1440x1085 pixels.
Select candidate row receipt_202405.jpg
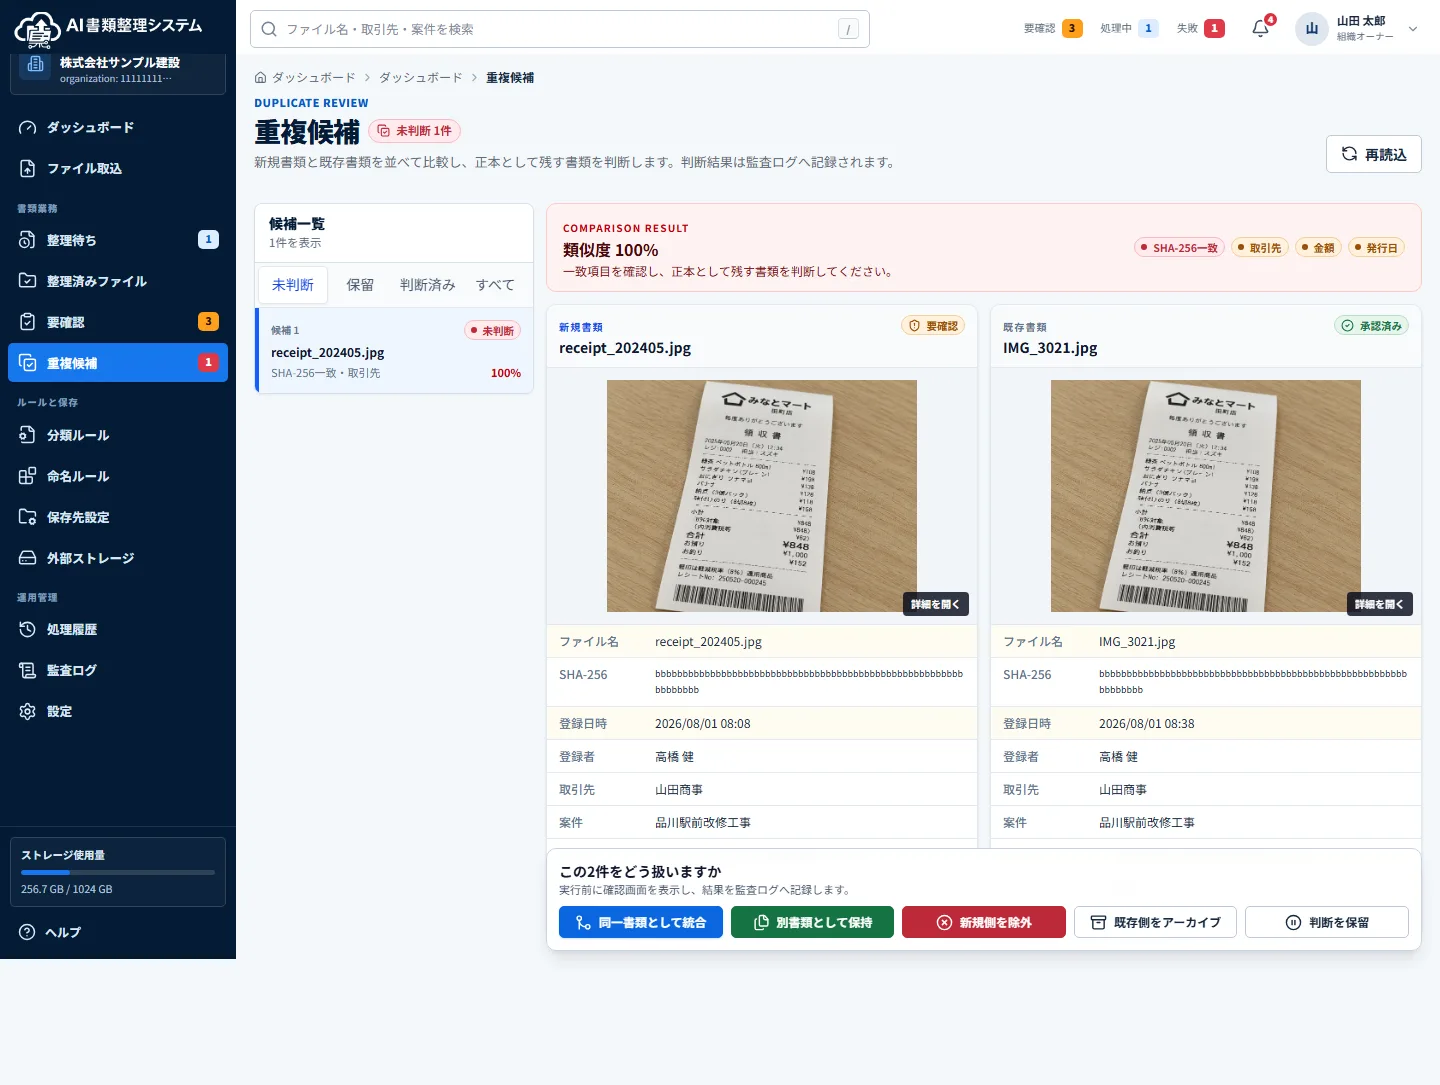point(395,351)
